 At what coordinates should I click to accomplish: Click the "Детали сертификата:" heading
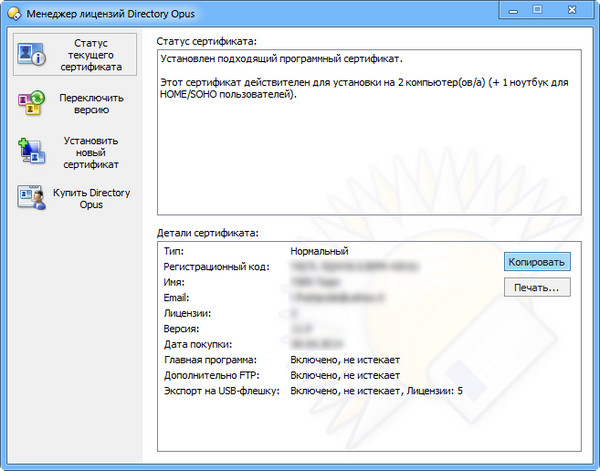tap(207, 233)
